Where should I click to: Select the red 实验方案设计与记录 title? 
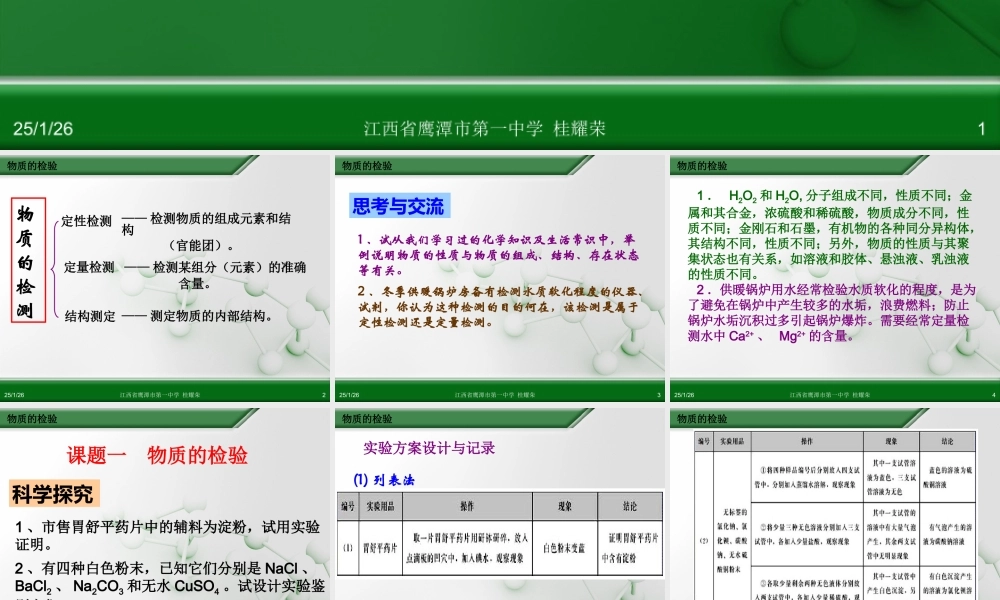429,447
